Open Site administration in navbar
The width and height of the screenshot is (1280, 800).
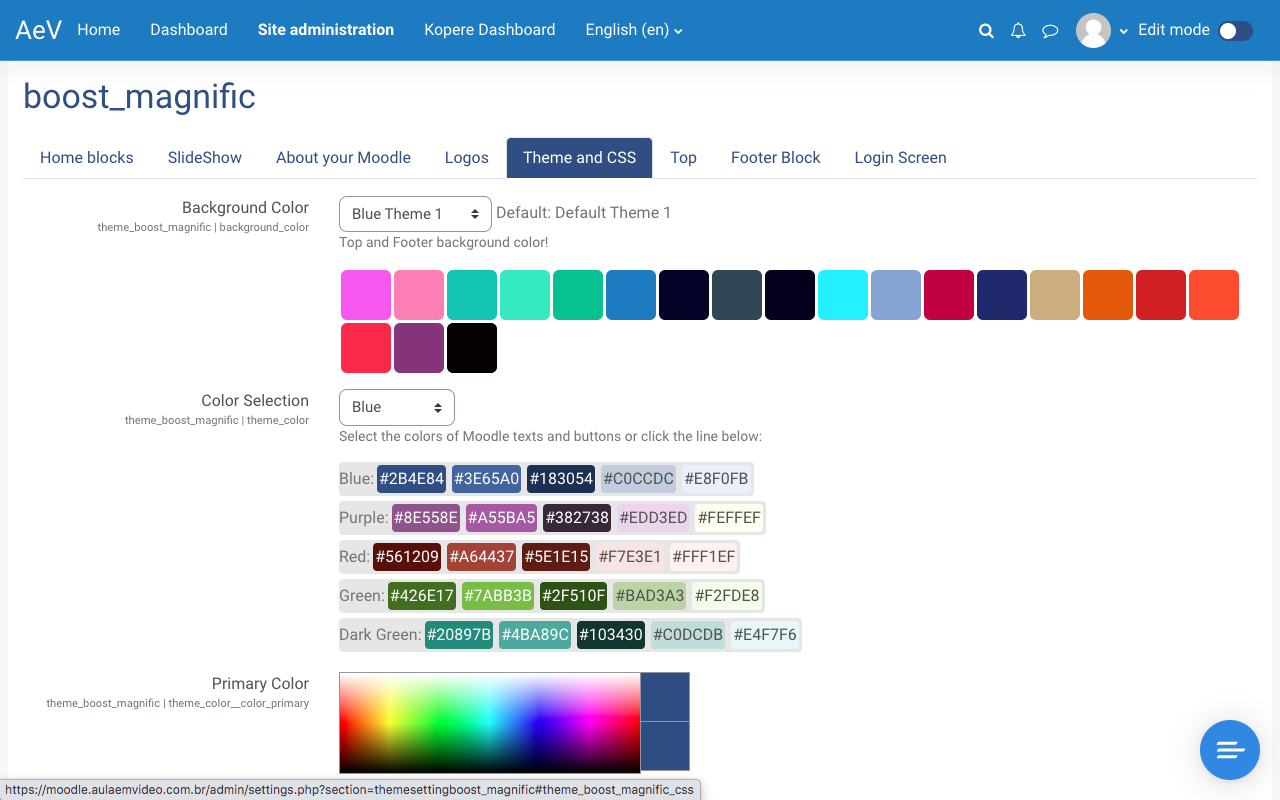325,30
